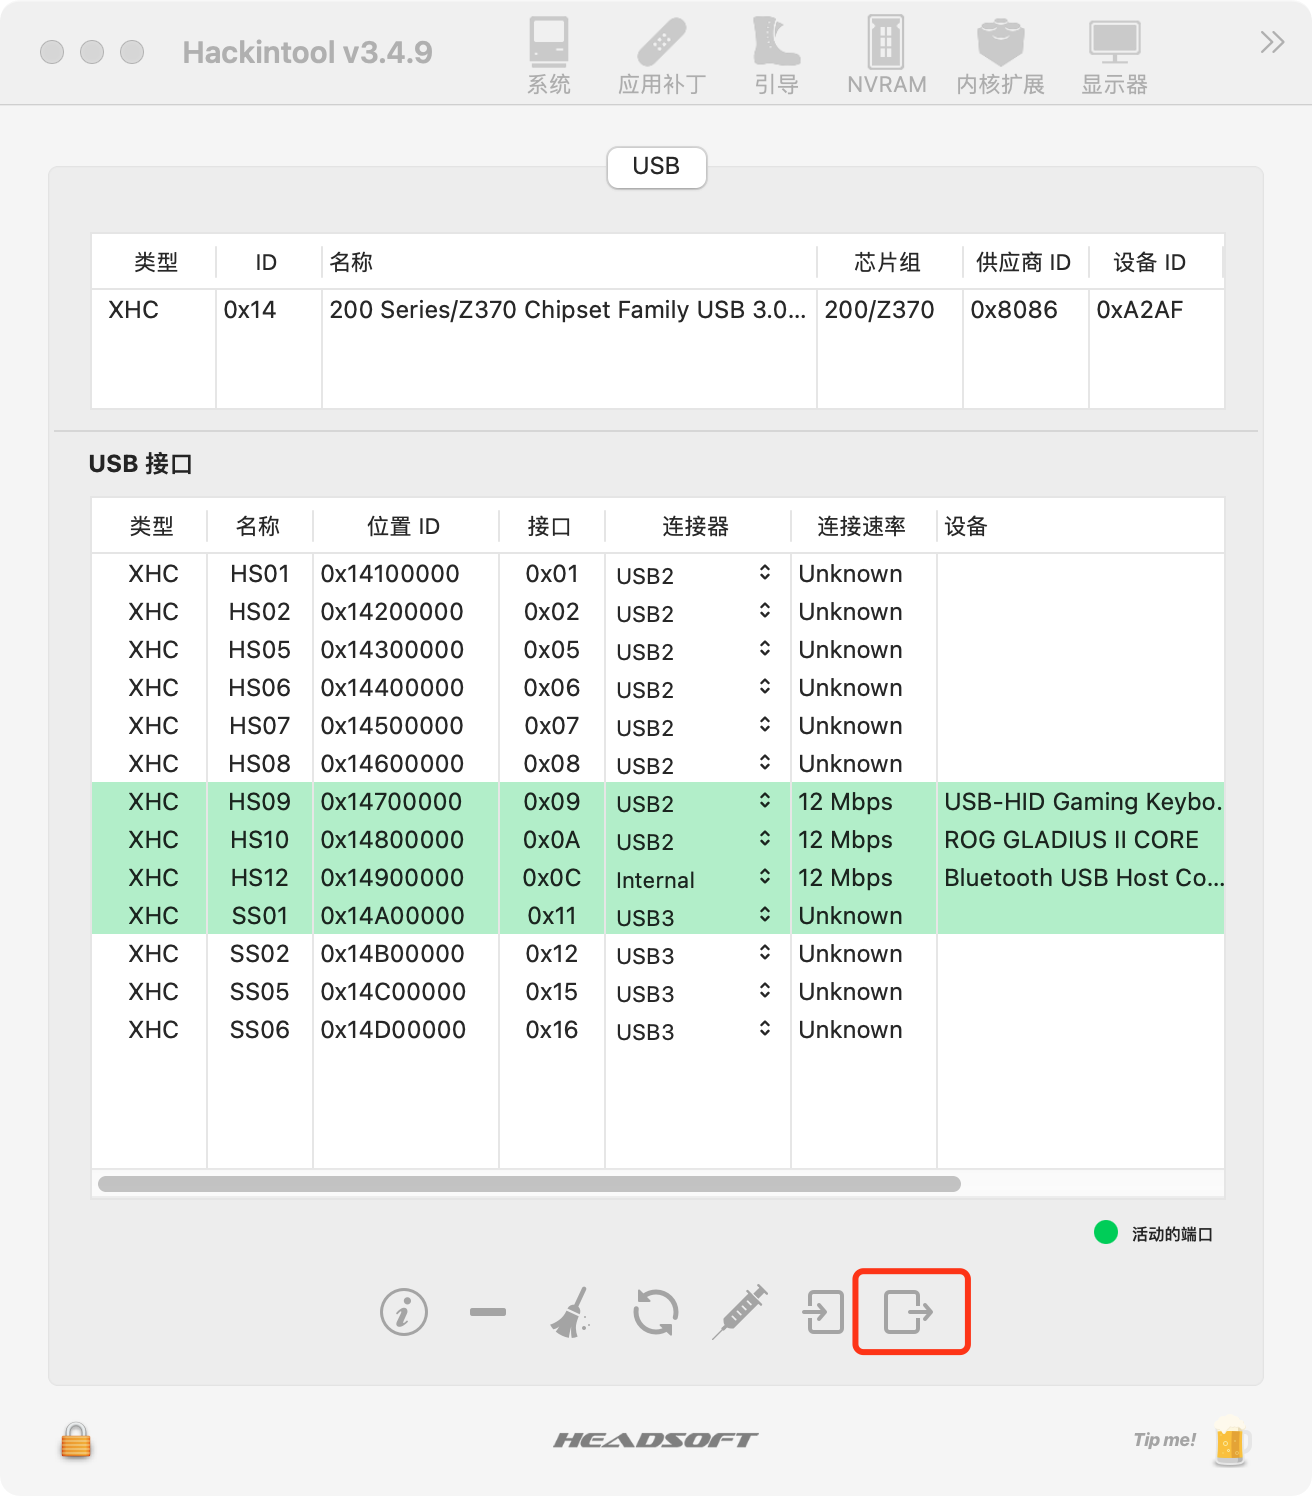Click the broom clear-all icon

571,1312
